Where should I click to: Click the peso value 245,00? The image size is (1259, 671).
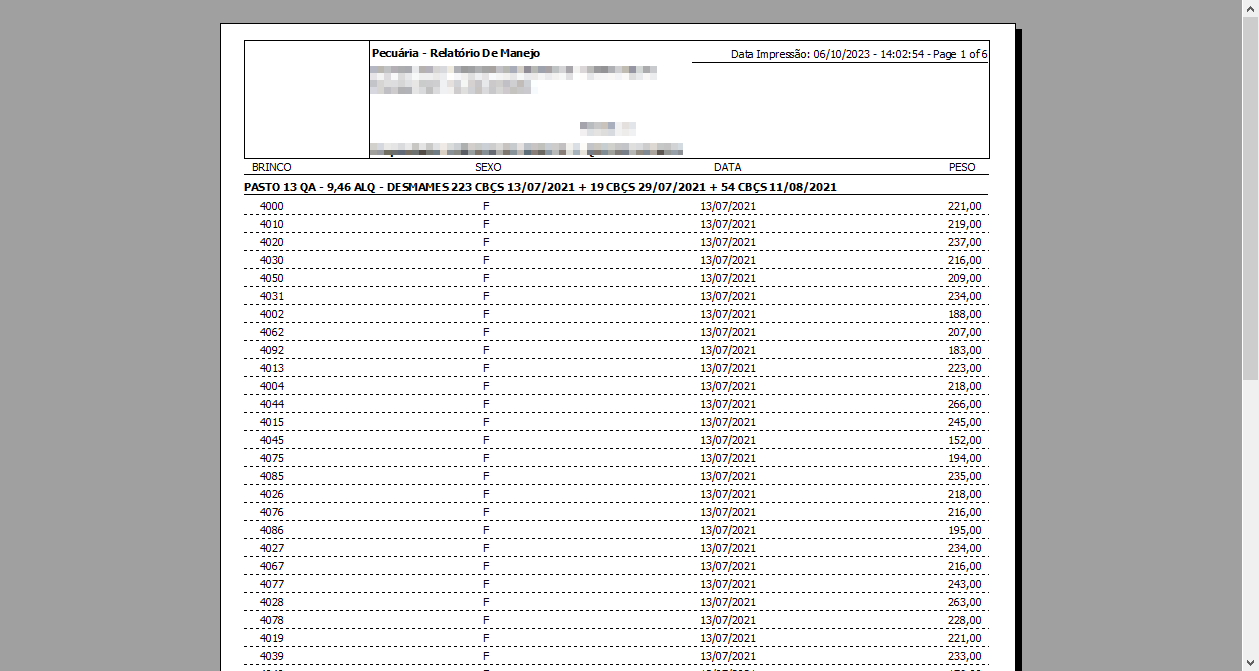(965, 422)
